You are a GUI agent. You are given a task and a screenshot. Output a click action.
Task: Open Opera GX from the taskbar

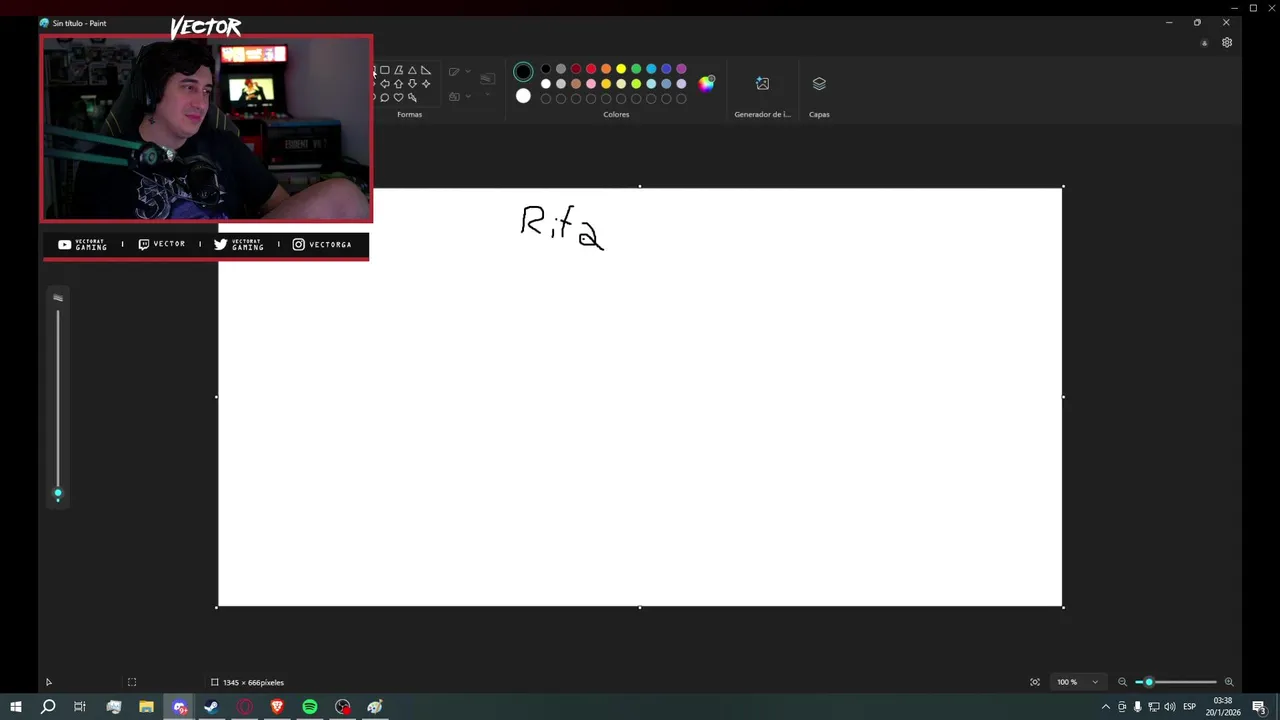click(244, 707)
